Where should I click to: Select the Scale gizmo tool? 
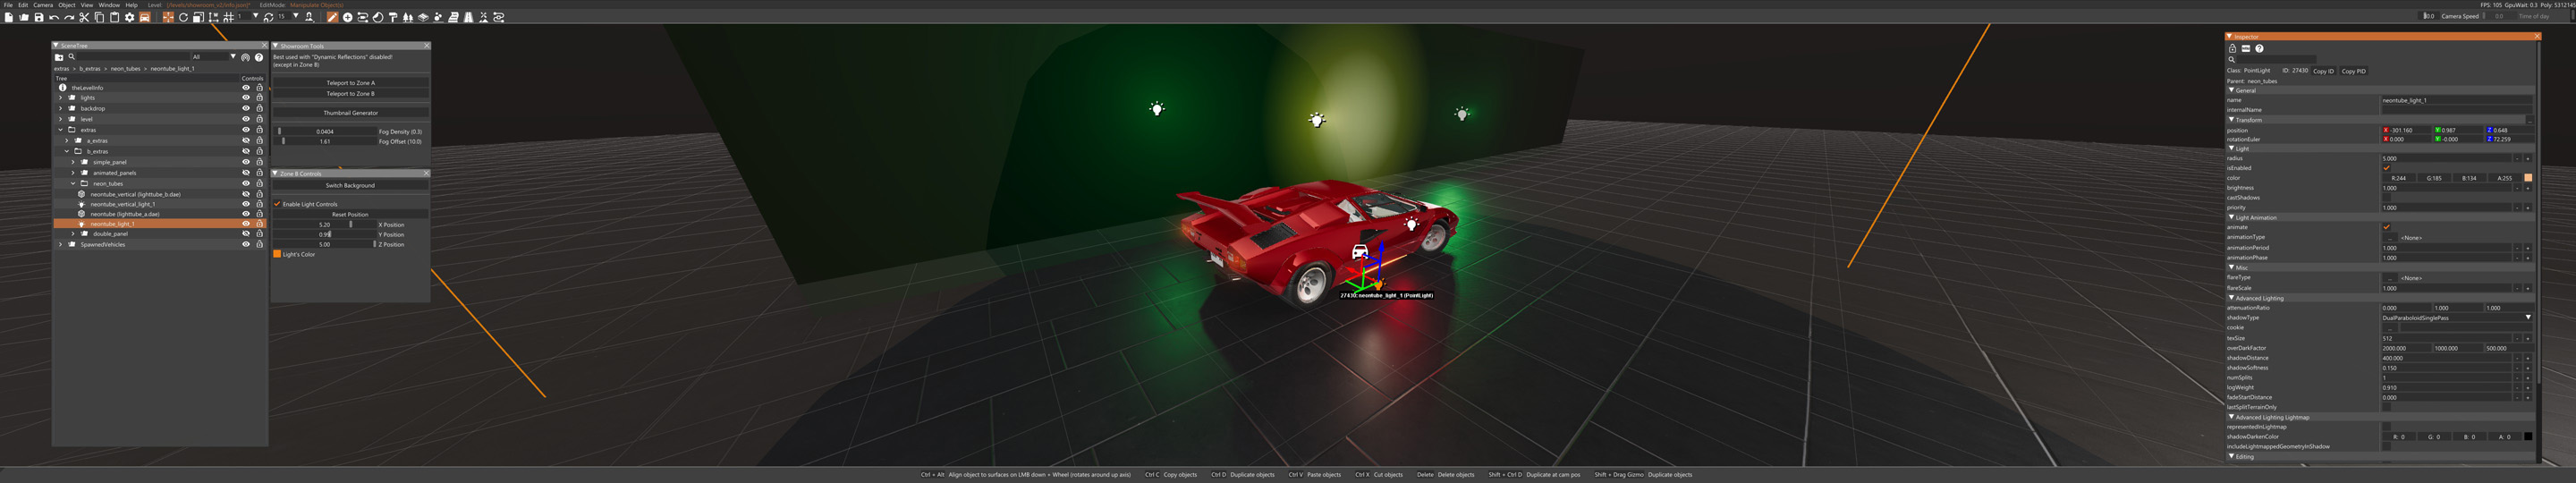199,17
